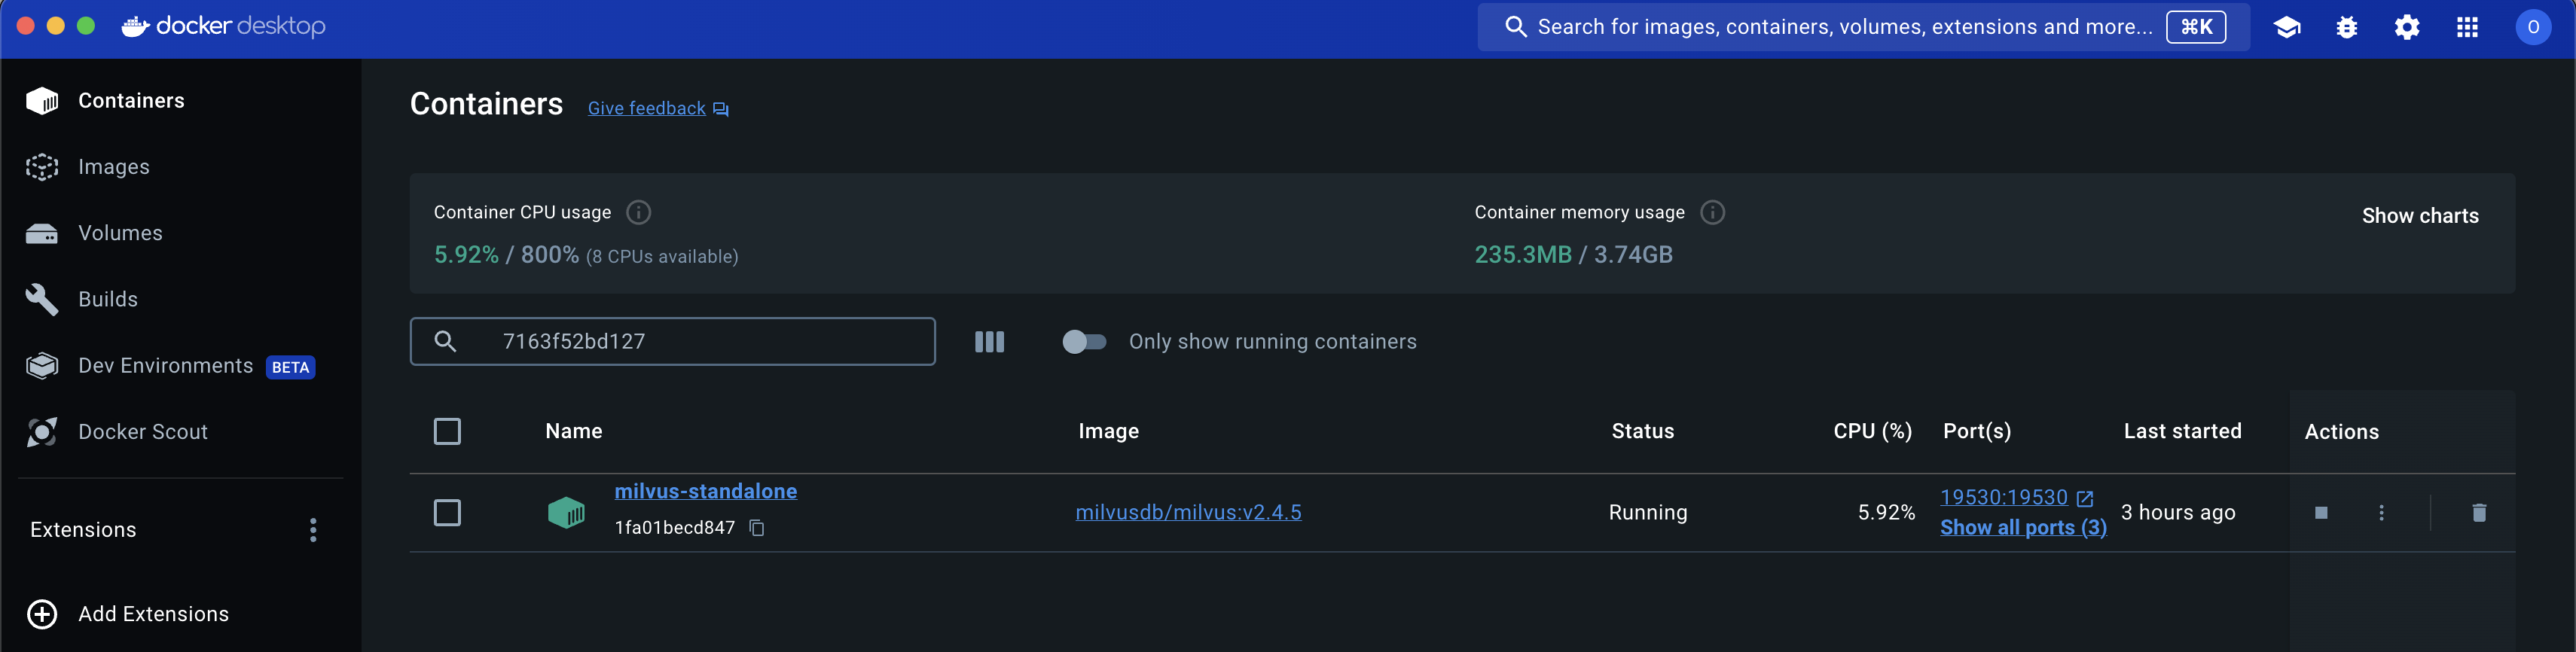Open the user account avatar

coord(2533,27)
